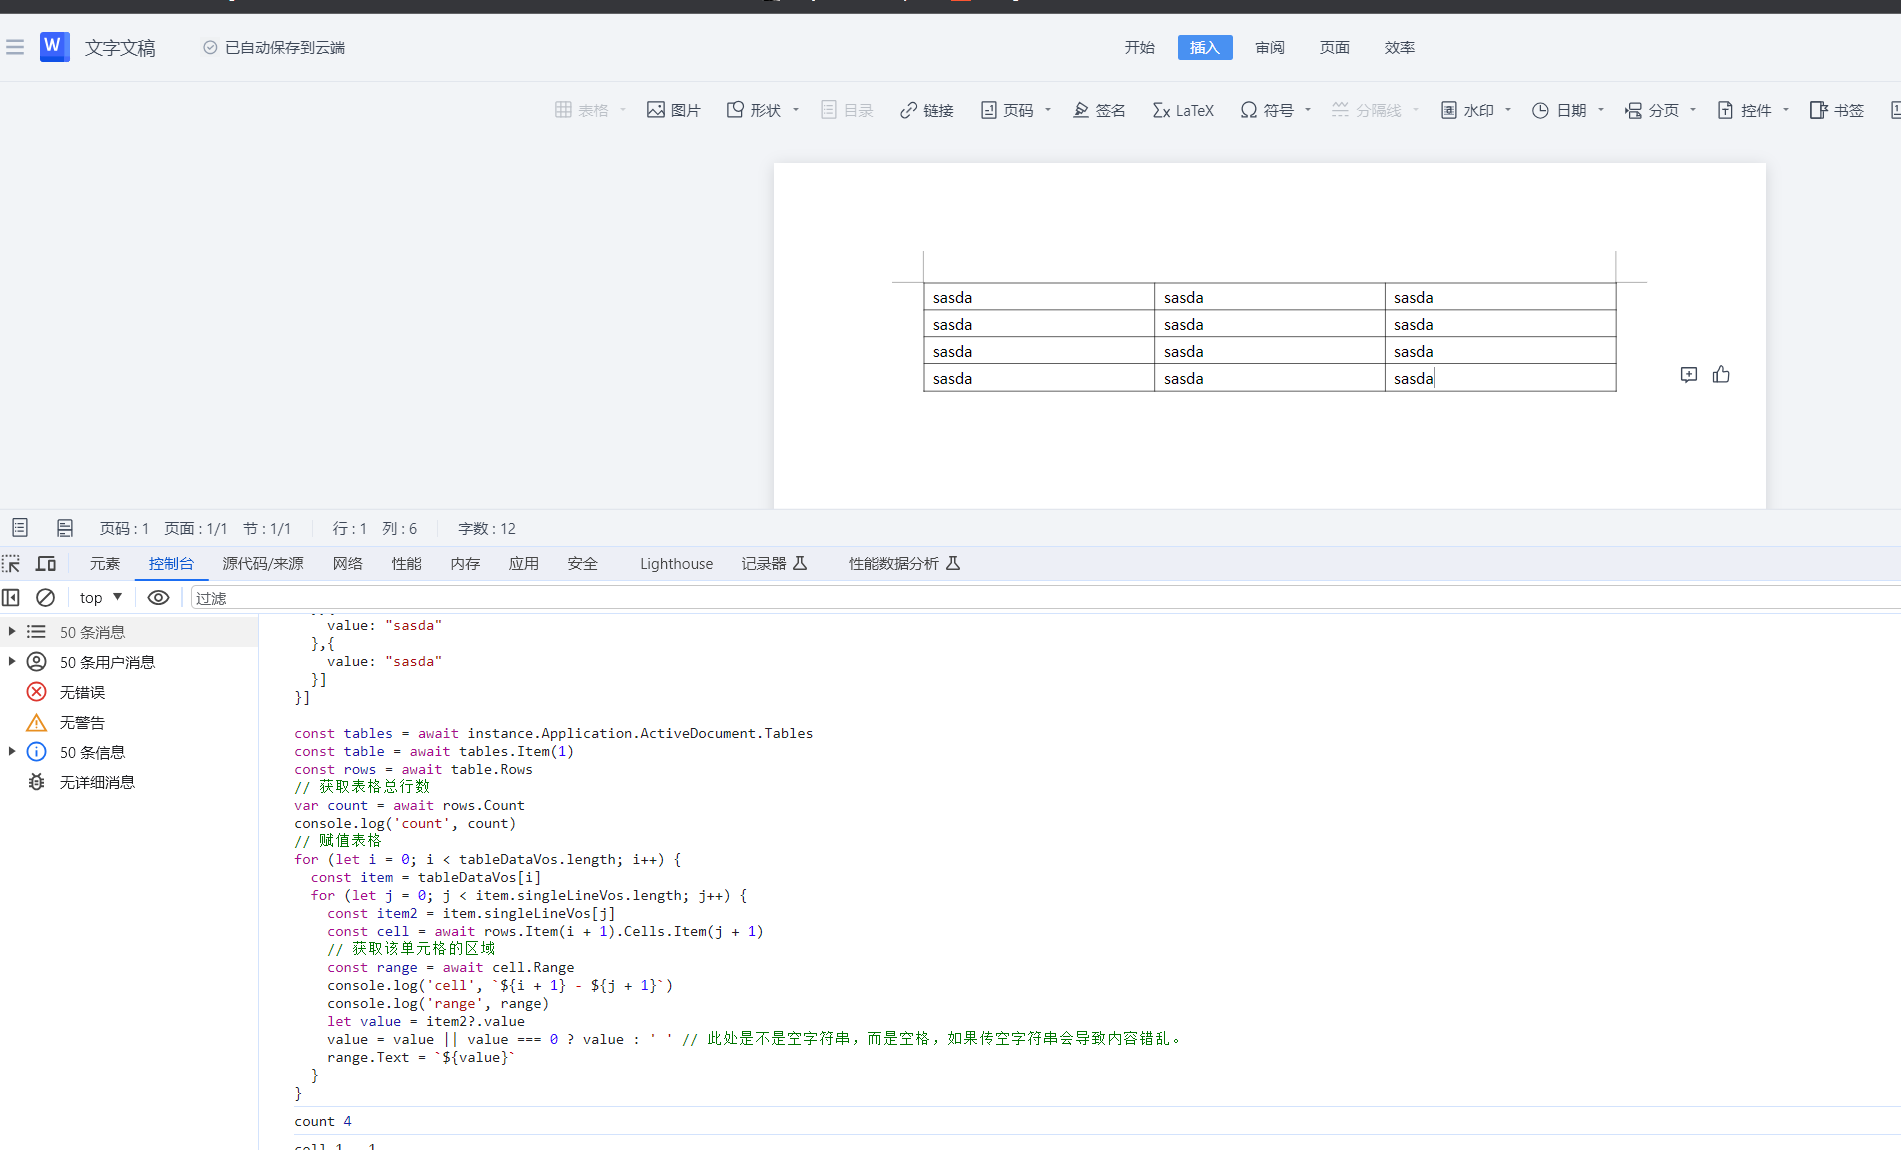Viewport: 1901px width, 1150px height.
Task: Open the 控件 controls tool
Action: [x=1744, y=110]
